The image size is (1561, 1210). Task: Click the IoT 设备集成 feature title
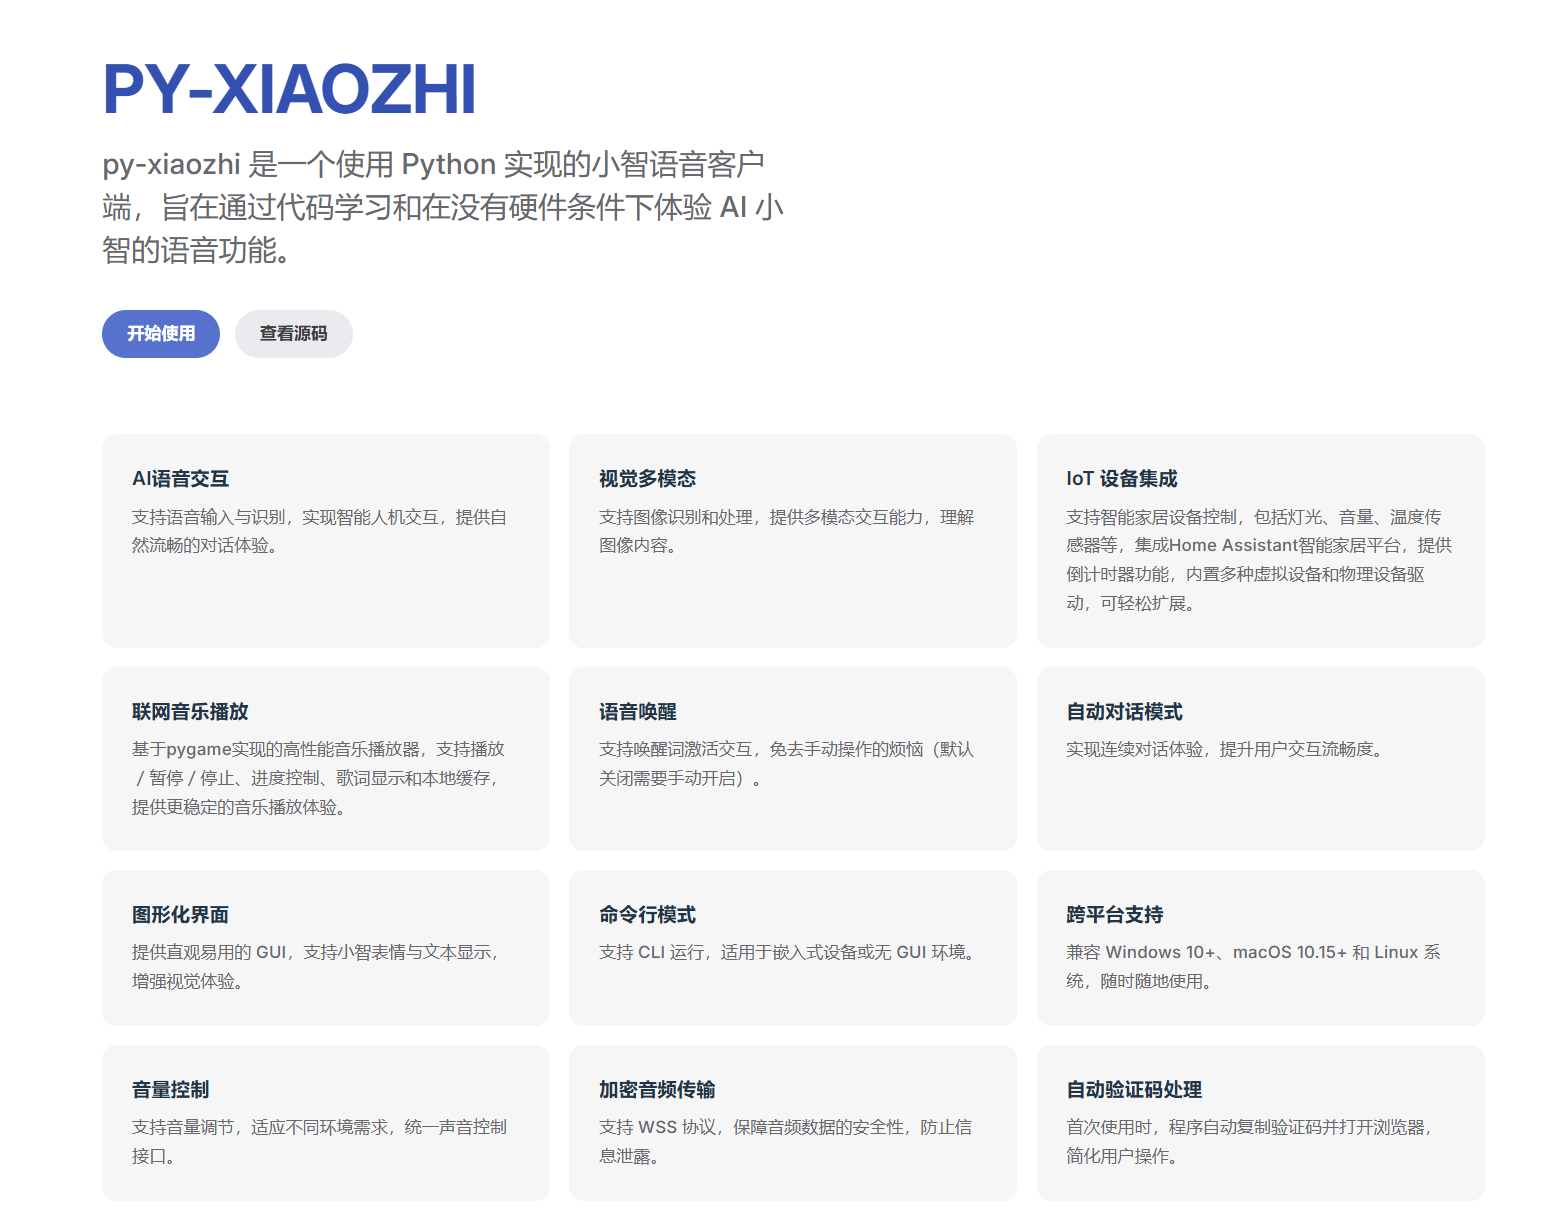1122,479
